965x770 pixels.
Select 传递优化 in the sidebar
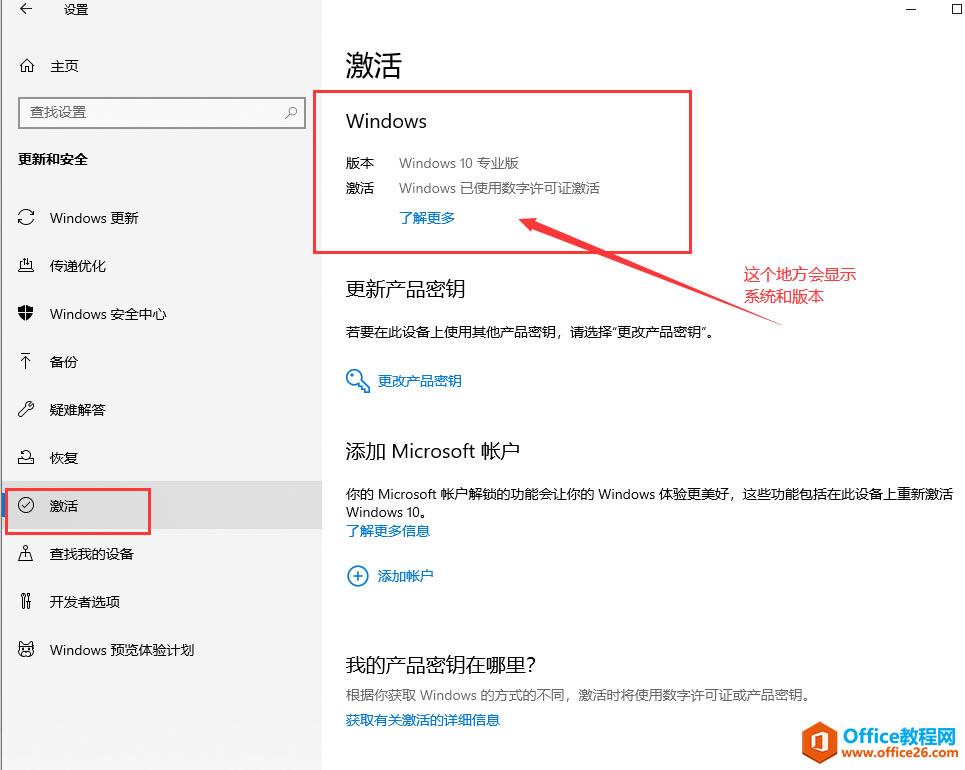pyautogui.click(x=78, y=266)
